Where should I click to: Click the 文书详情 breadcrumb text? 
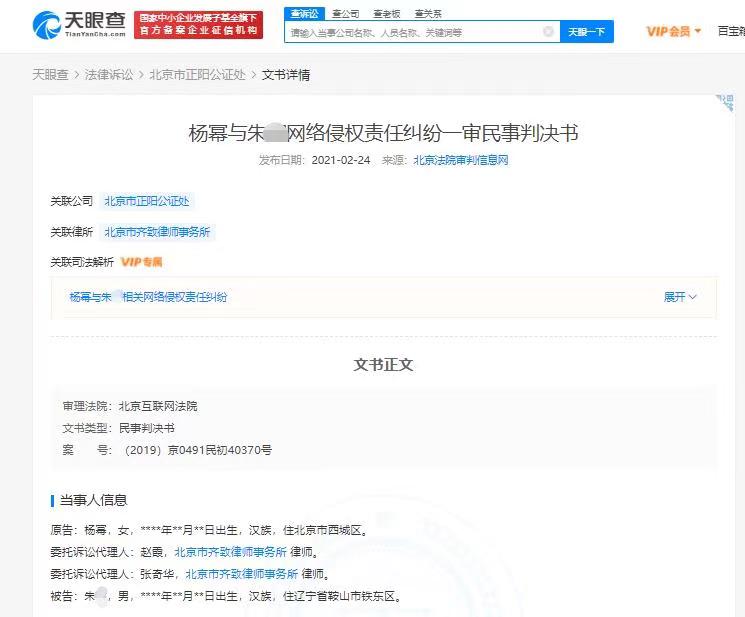click(286, 75)
